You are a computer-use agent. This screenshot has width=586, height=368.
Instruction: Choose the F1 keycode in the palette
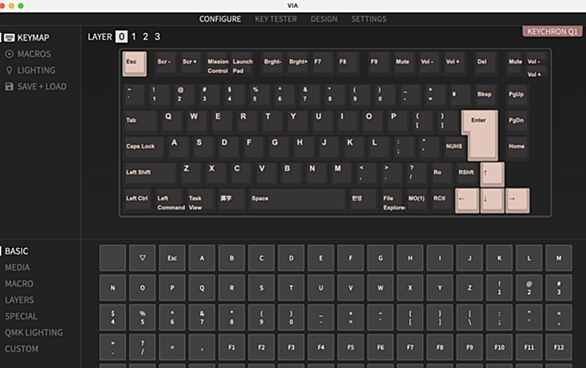point(232,347)
